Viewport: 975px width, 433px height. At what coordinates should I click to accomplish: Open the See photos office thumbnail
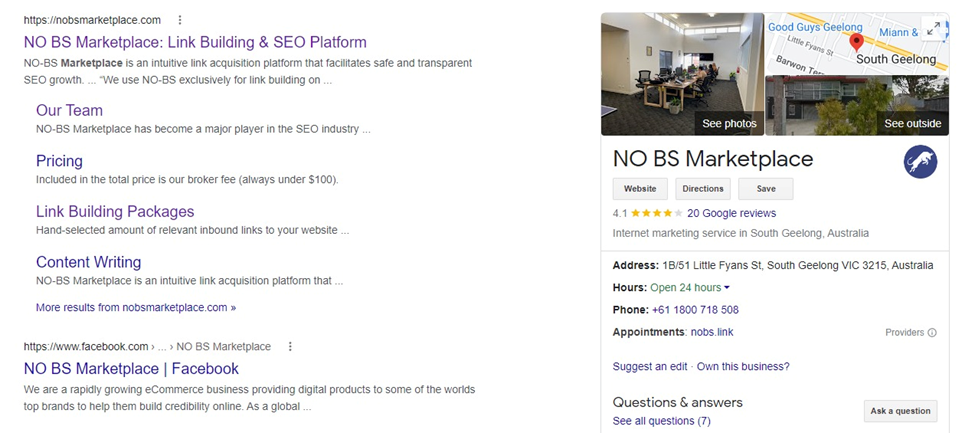point(682,74)
